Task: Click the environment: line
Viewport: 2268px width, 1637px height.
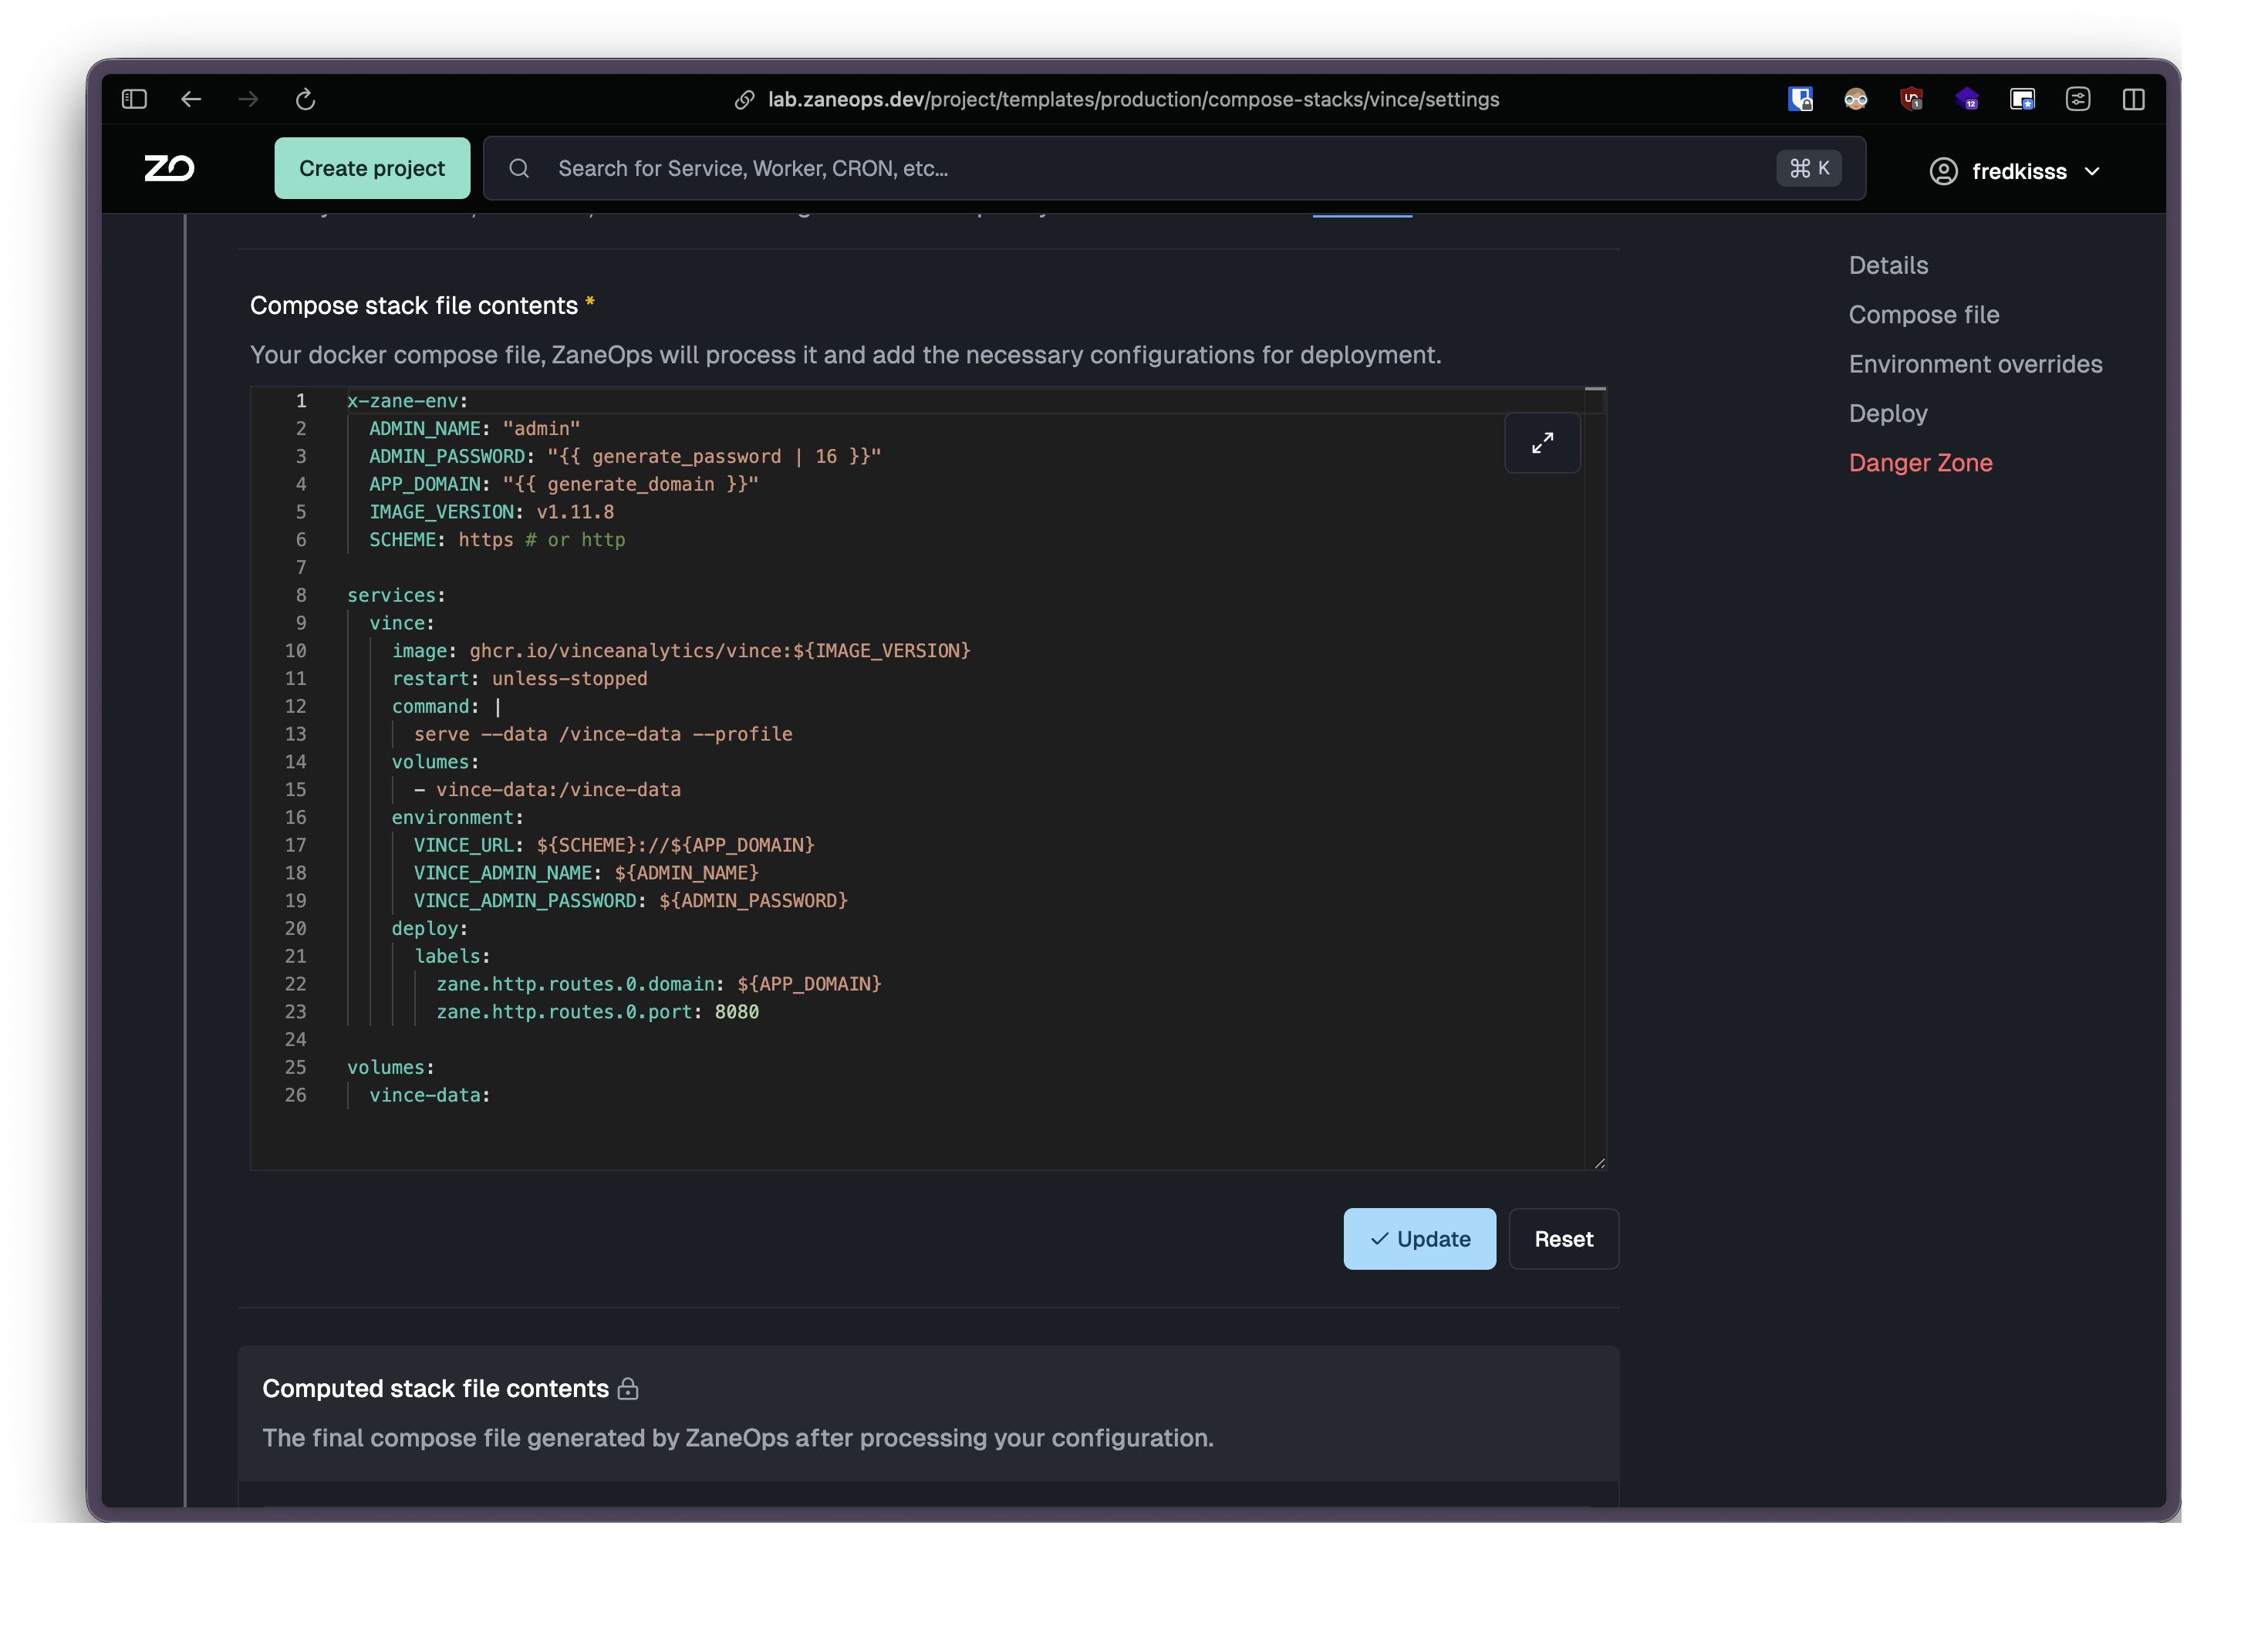Action: [x=458, y=817]
